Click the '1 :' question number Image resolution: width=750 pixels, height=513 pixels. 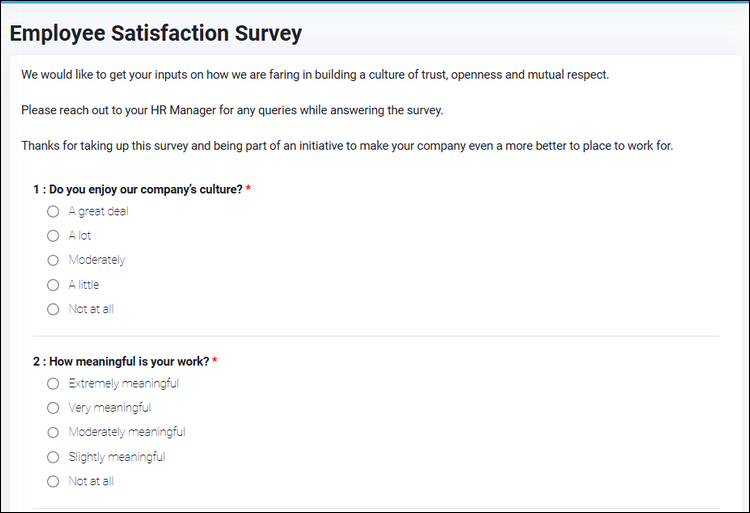39,189
